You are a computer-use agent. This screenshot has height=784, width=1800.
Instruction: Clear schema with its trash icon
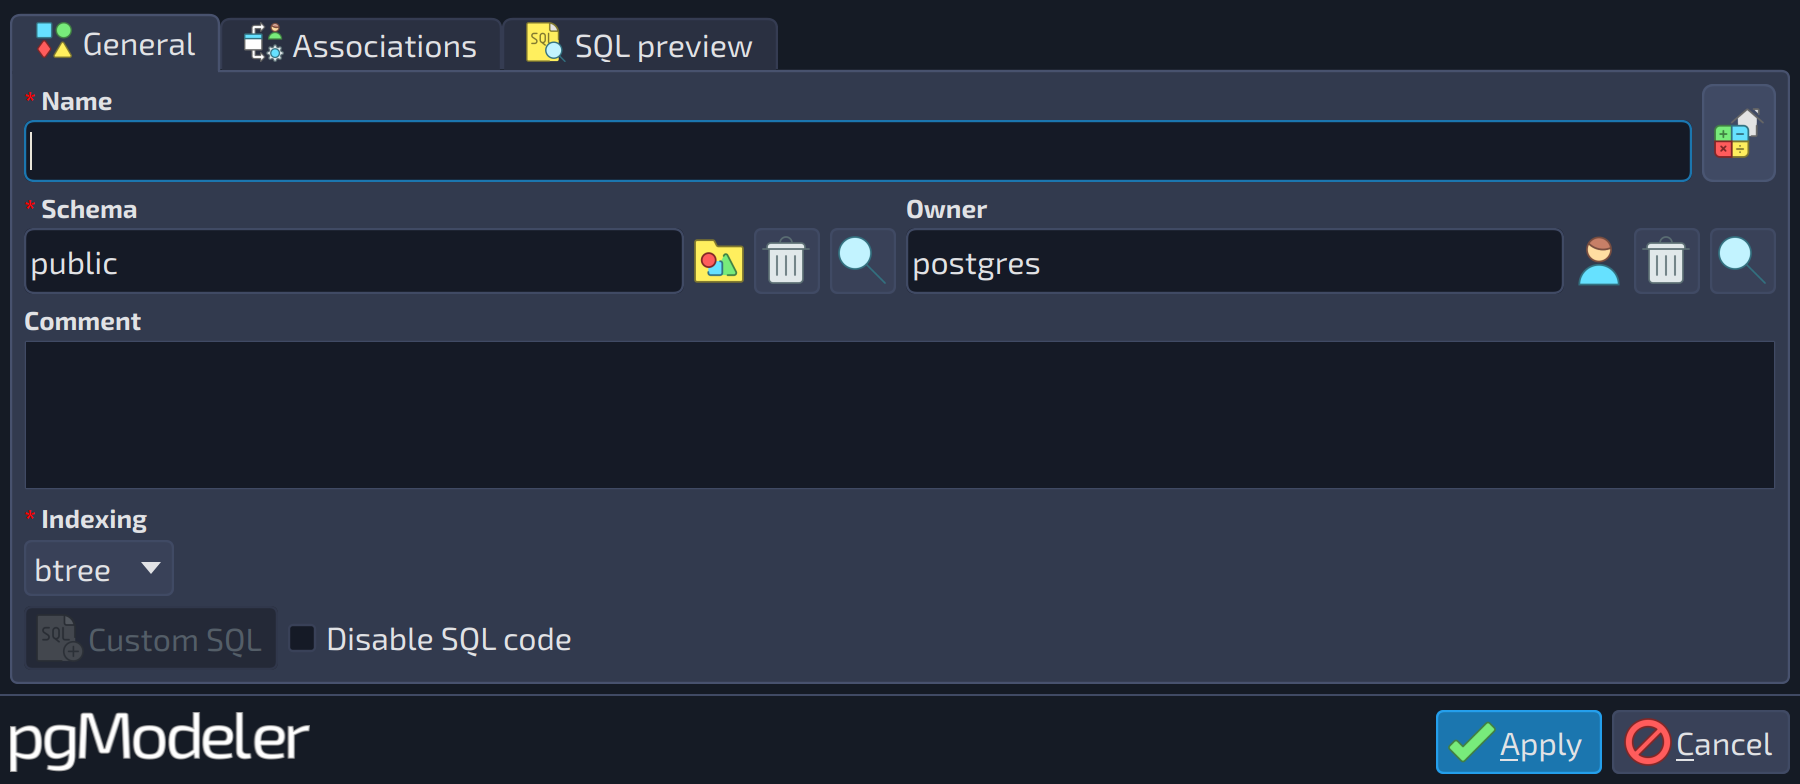click(786, 261)
